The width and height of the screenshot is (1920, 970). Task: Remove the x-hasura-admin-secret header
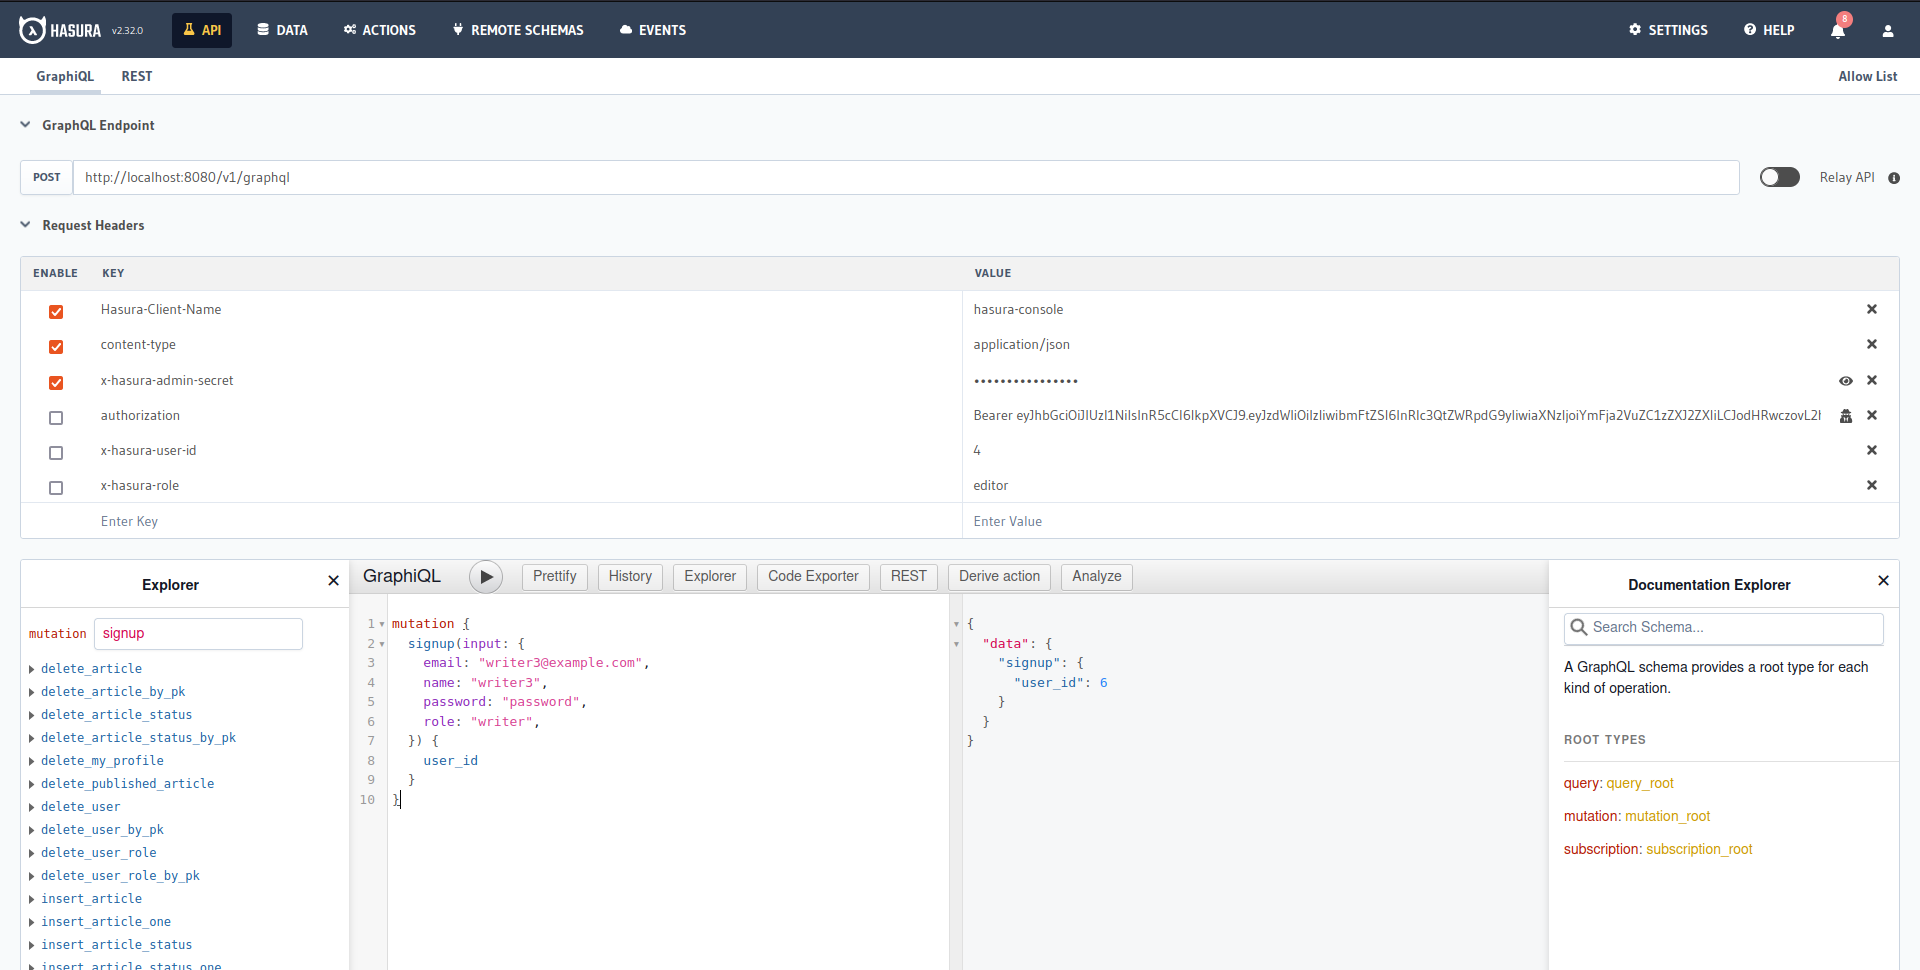pos(1872,380)
